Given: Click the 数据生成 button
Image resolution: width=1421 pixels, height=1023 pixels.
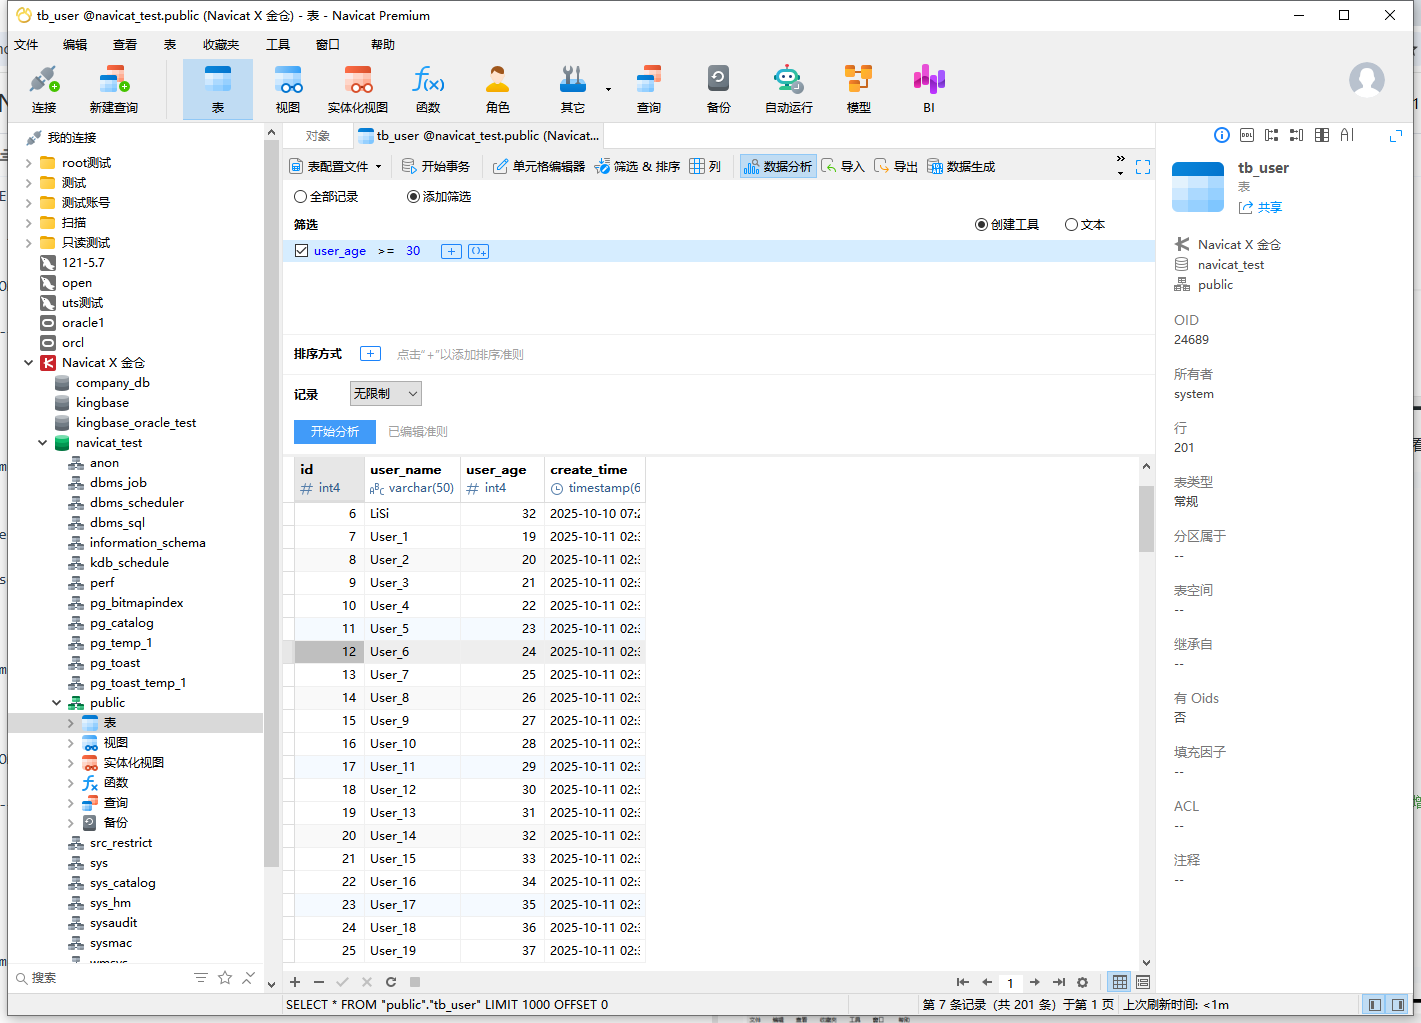Looking at the screenshot, I should tap(961, 167).
